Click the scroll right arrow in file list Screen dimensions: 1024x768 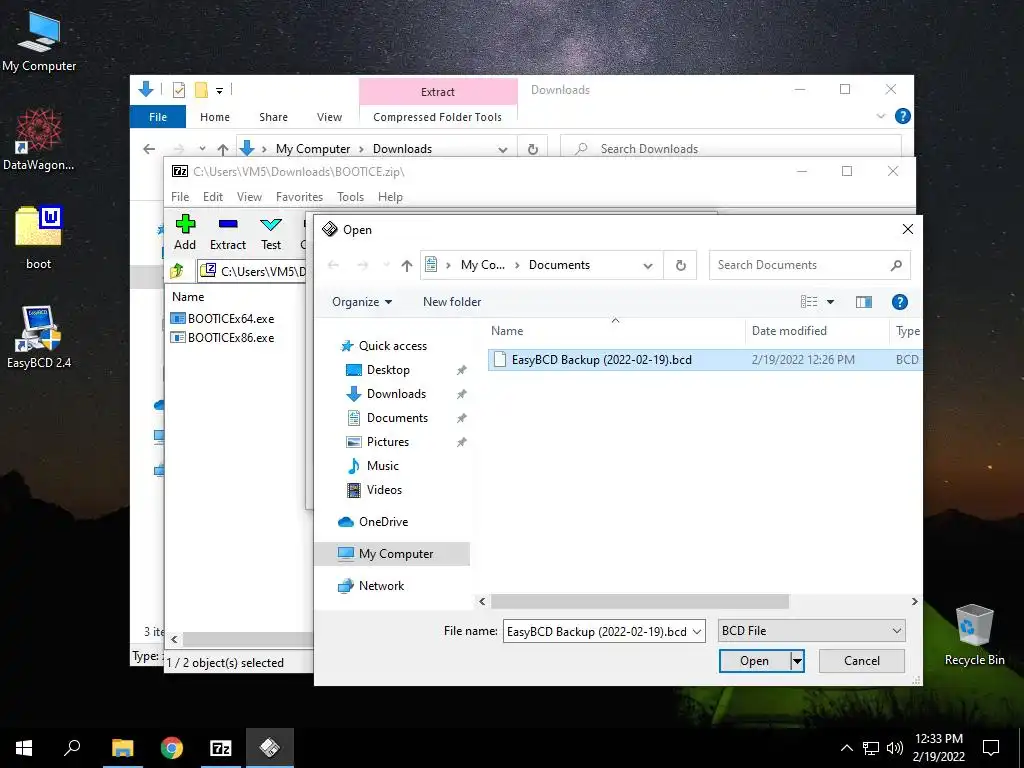coord(914,601)
